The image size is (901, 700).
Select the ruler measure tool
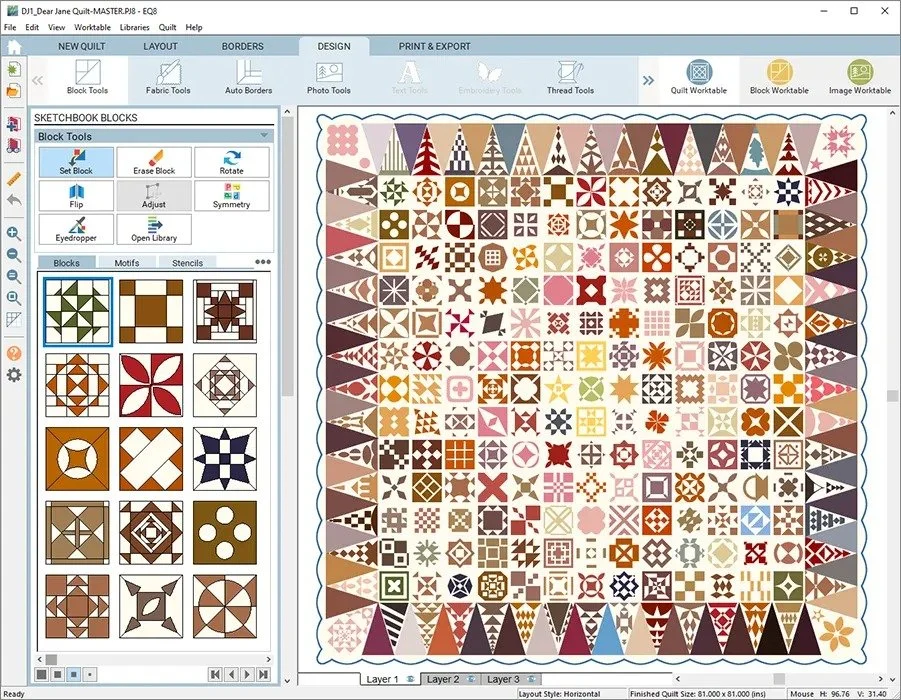click(13, 179)
